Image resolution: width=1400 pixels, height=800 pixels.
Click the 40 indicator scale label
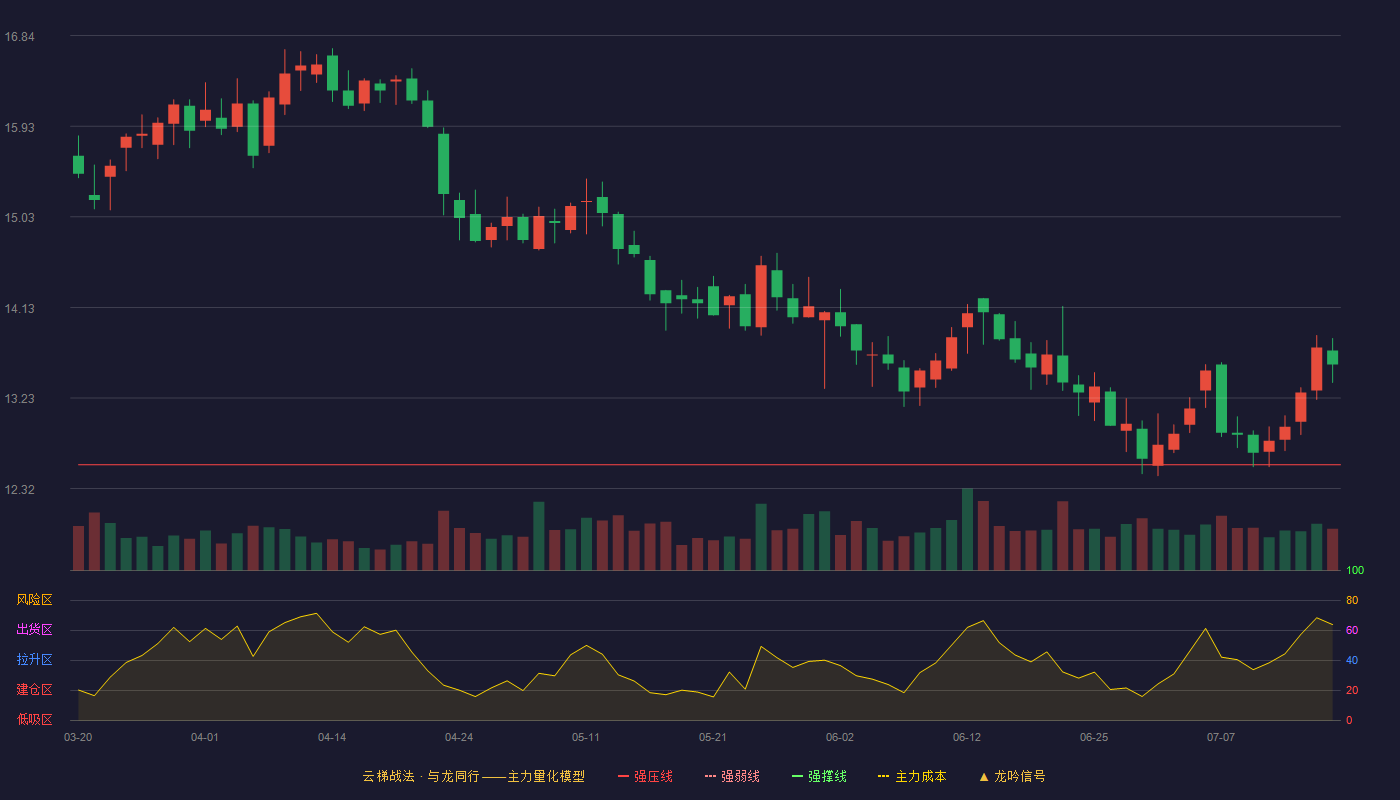point(1352,660)
